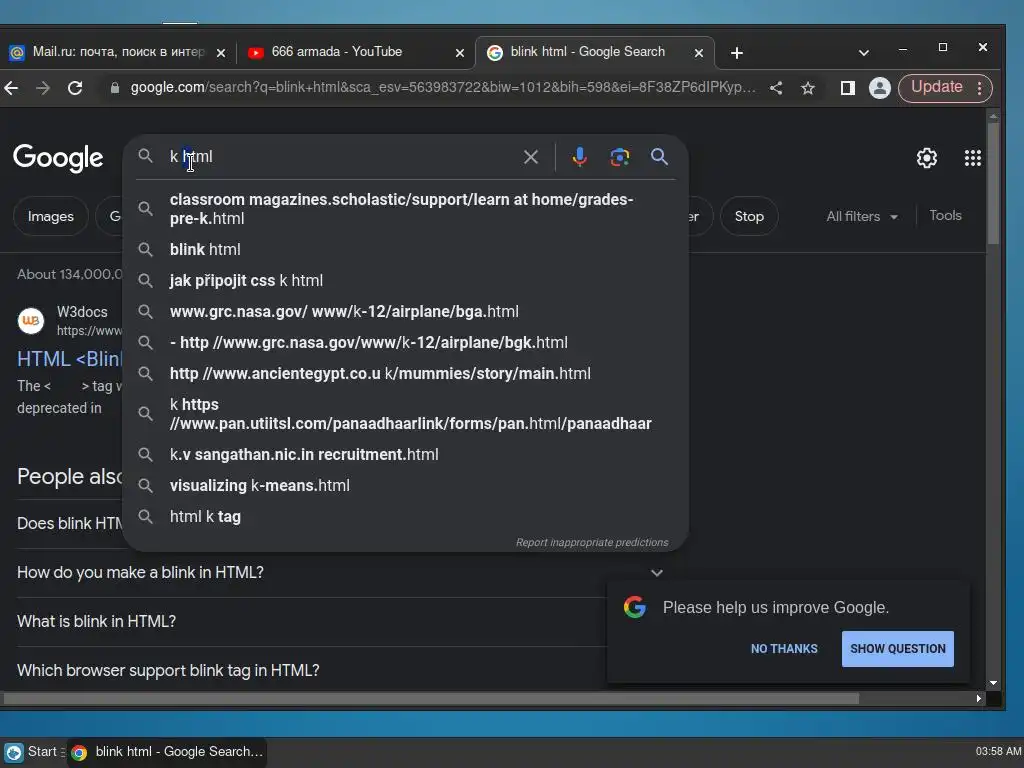Open the new tab plus button
Viewport: 1024px width, 768px height.
pyautogui.click(x=737, y=53)
